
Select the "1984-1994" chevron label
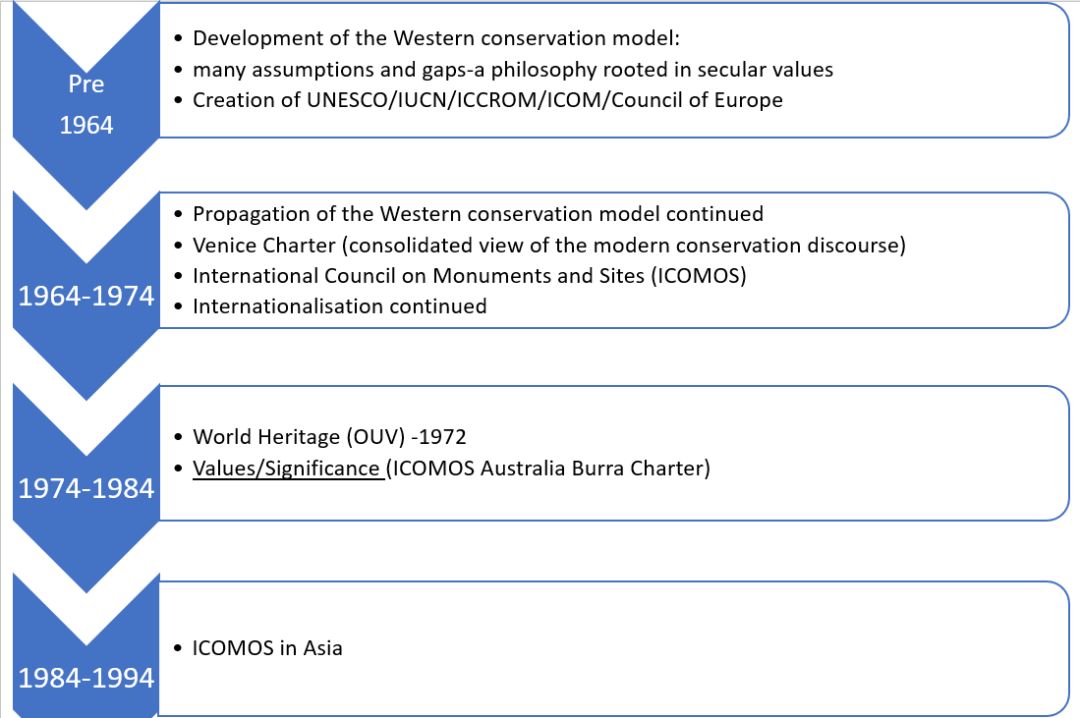(x=86, y=678)
